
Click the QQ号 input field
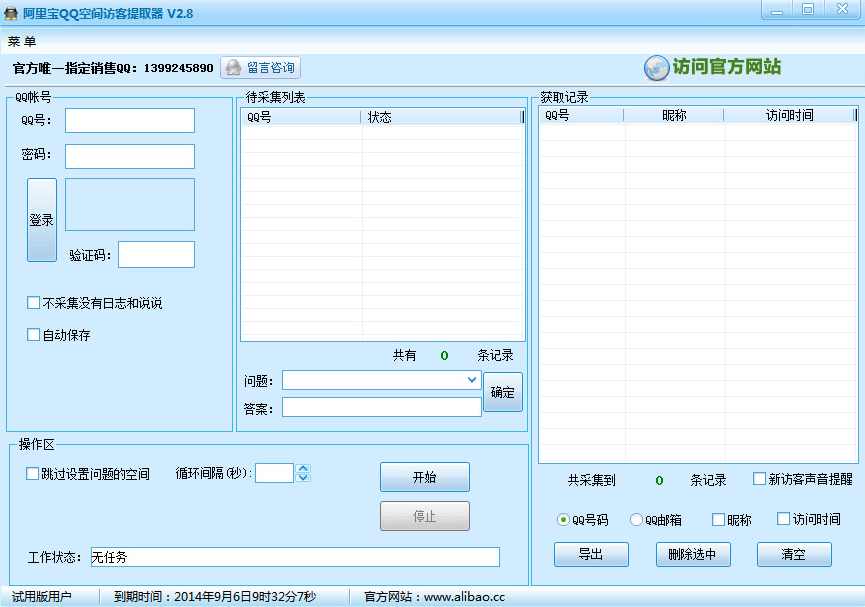[130, 120]
